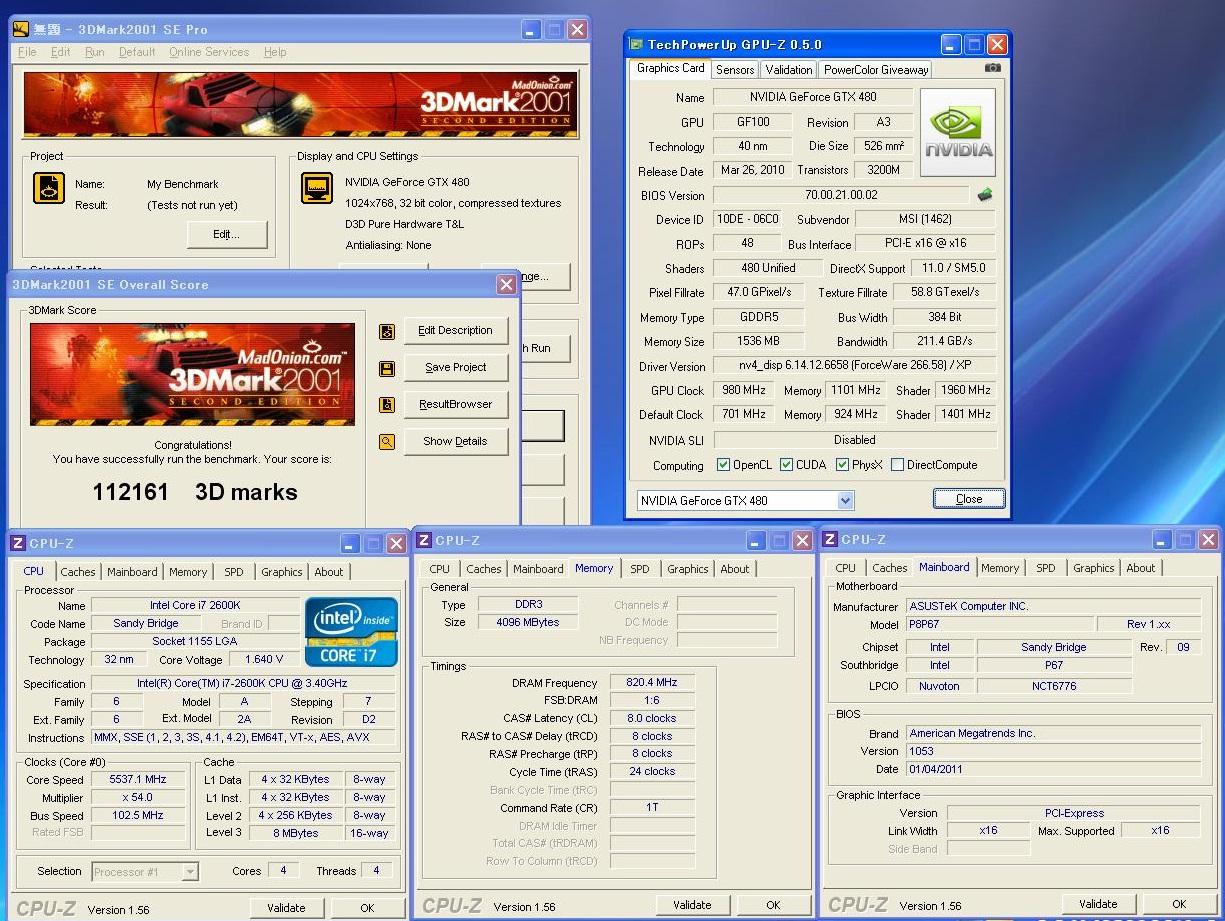Click the Edit Description icon
Viewport: 1225px width, 921px height.
click(387, 331)
